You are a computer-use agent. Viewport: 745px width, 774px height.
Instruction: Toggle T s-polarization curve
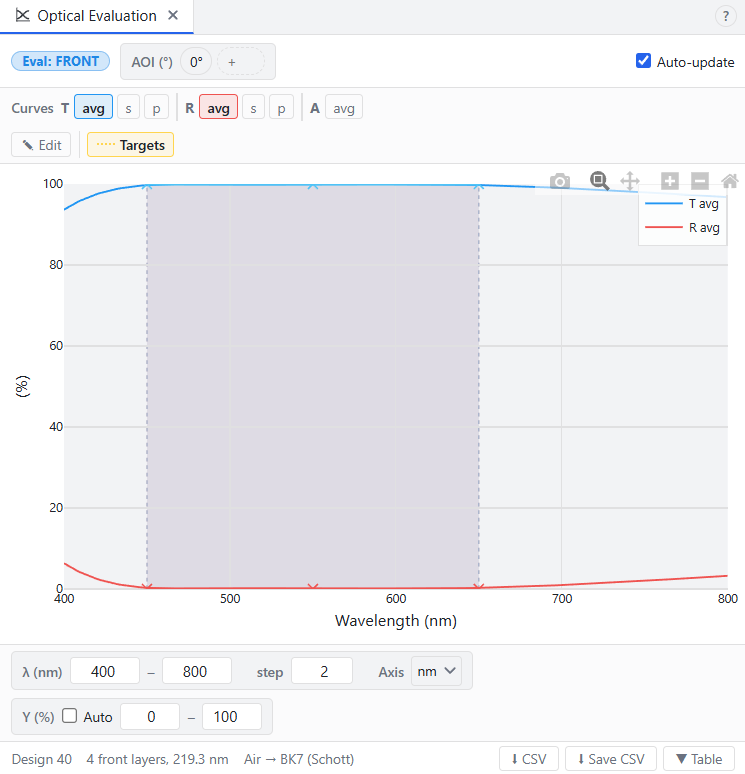tap(128, 107)
